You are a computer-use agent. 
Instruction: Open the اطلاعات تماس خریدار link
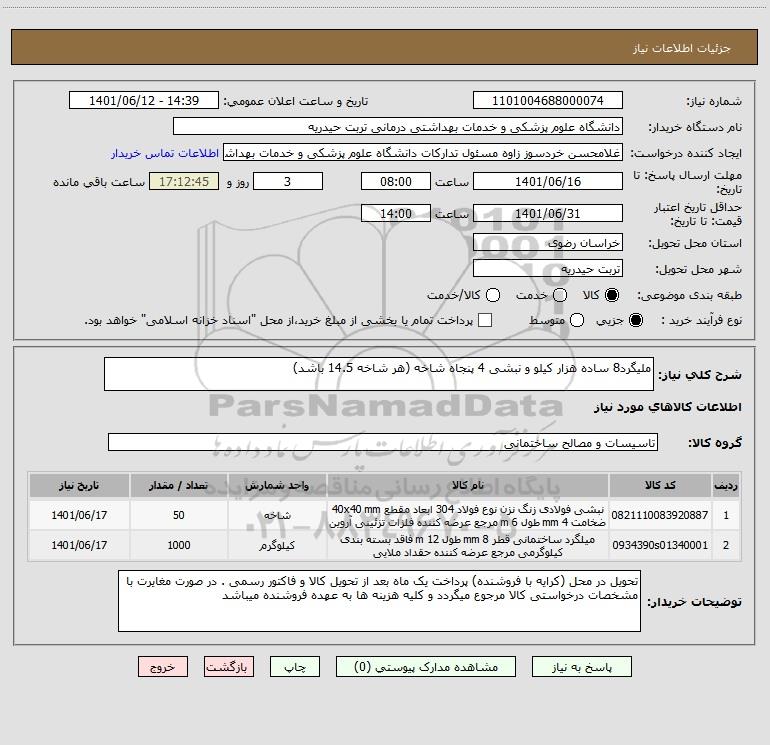pyautogui.click(x=165, y=153)
